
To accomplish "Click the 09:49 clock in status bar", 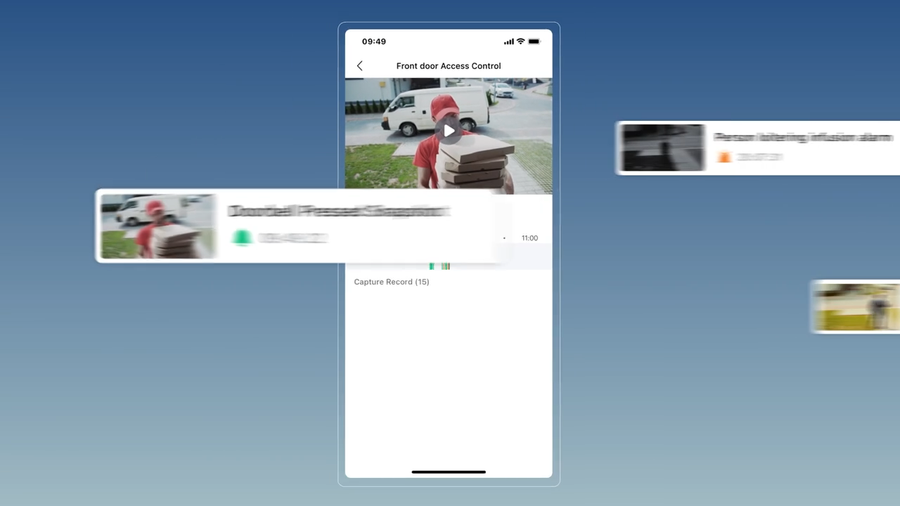I will (374, 41).
